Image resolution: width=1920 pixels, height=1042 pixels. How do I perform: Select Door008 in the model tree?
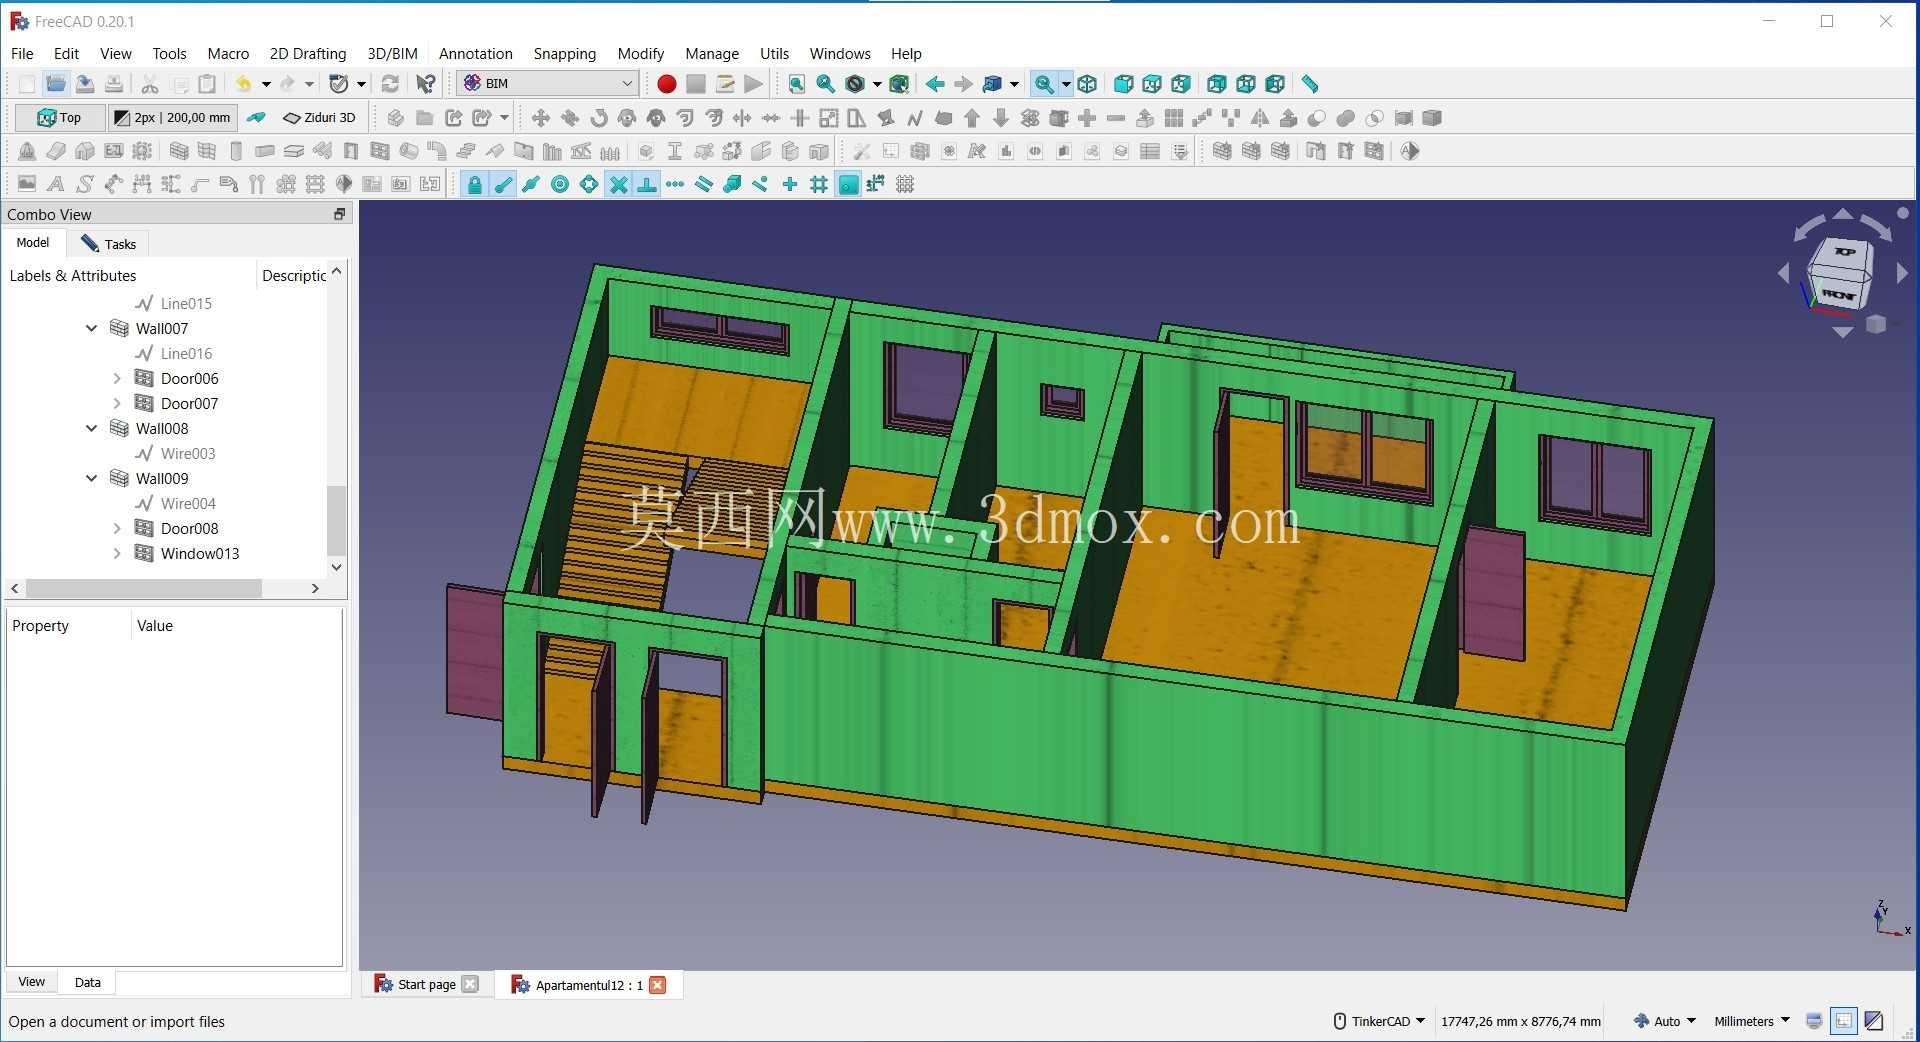[189, 528]
